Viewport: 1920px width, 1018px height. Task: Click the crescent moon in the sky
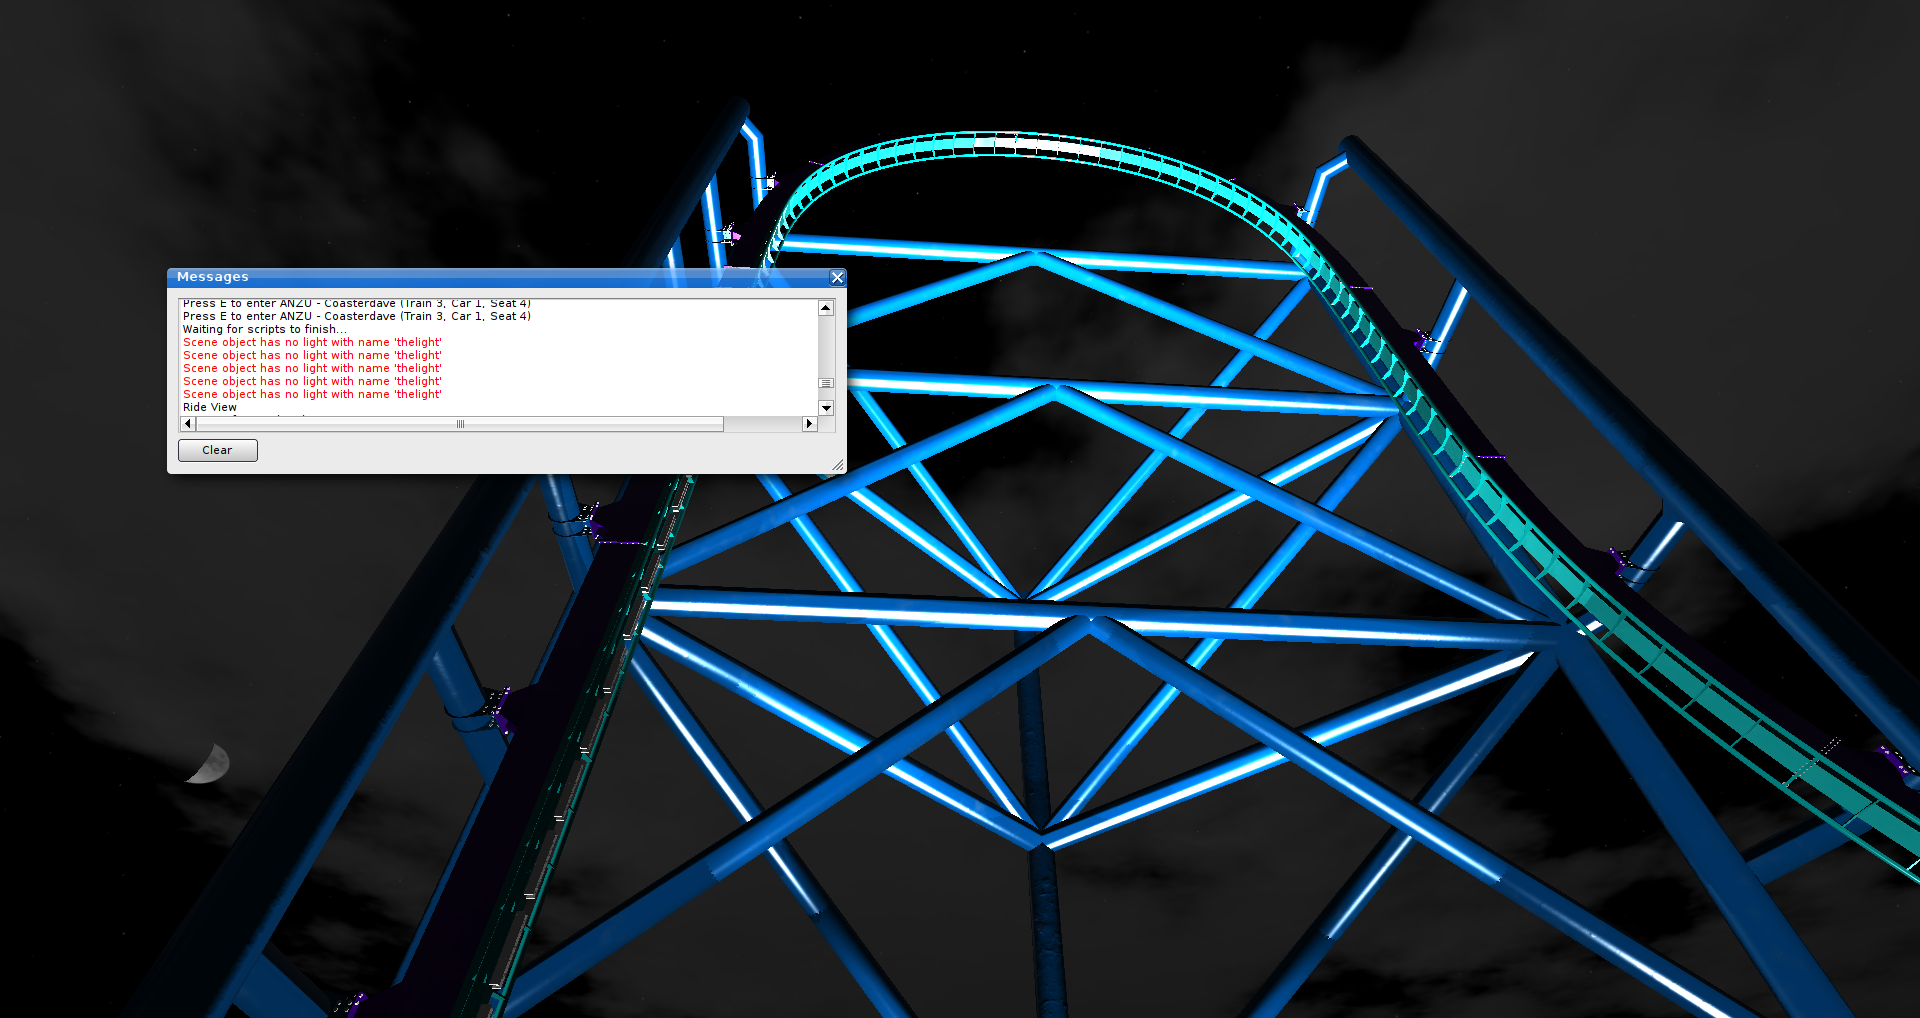click(x=210, y=765)
